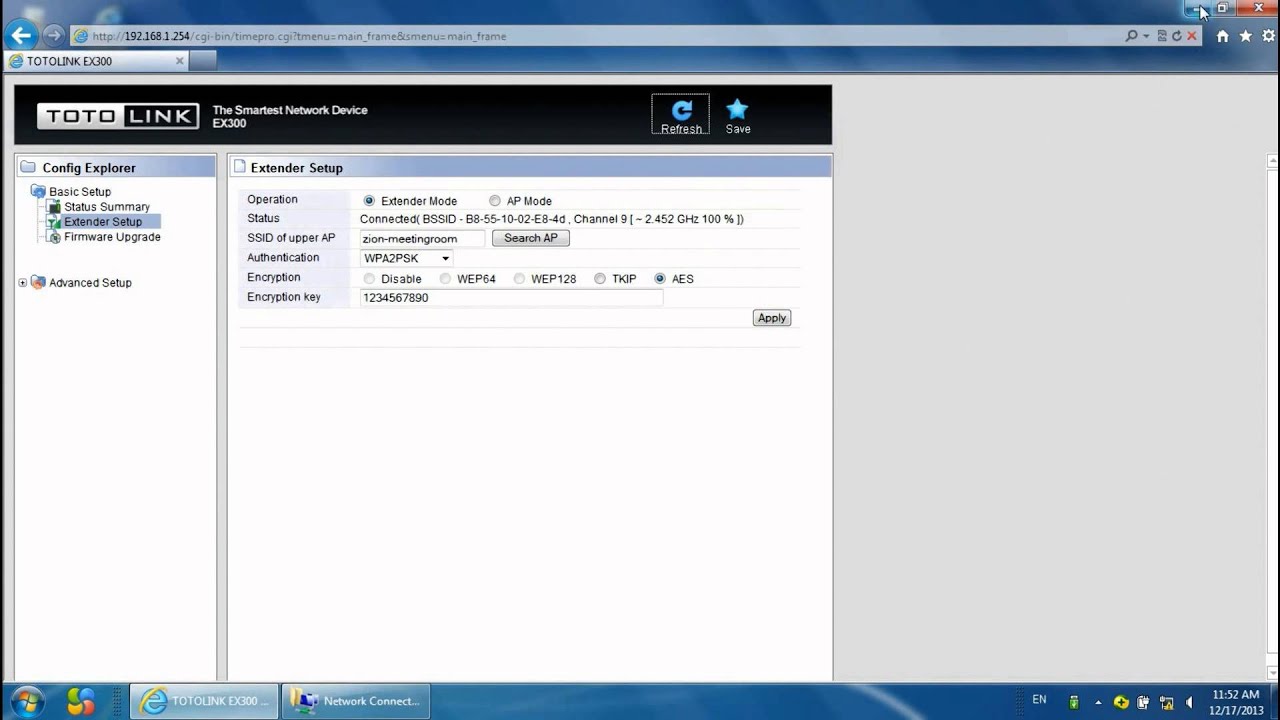This screenshot has width=1280, height=720.
Task: Click the Connected BSSID status text
Action: click(552, 219)
